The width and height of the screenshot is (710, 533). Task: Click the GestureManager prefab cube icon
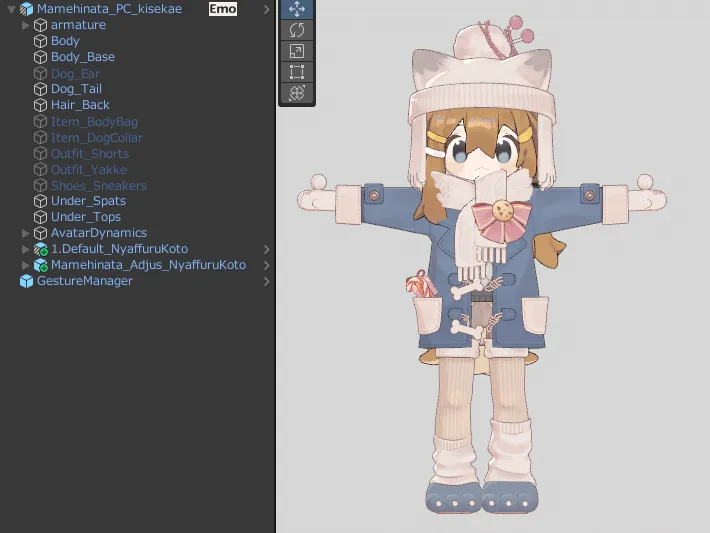coord(26,281)
